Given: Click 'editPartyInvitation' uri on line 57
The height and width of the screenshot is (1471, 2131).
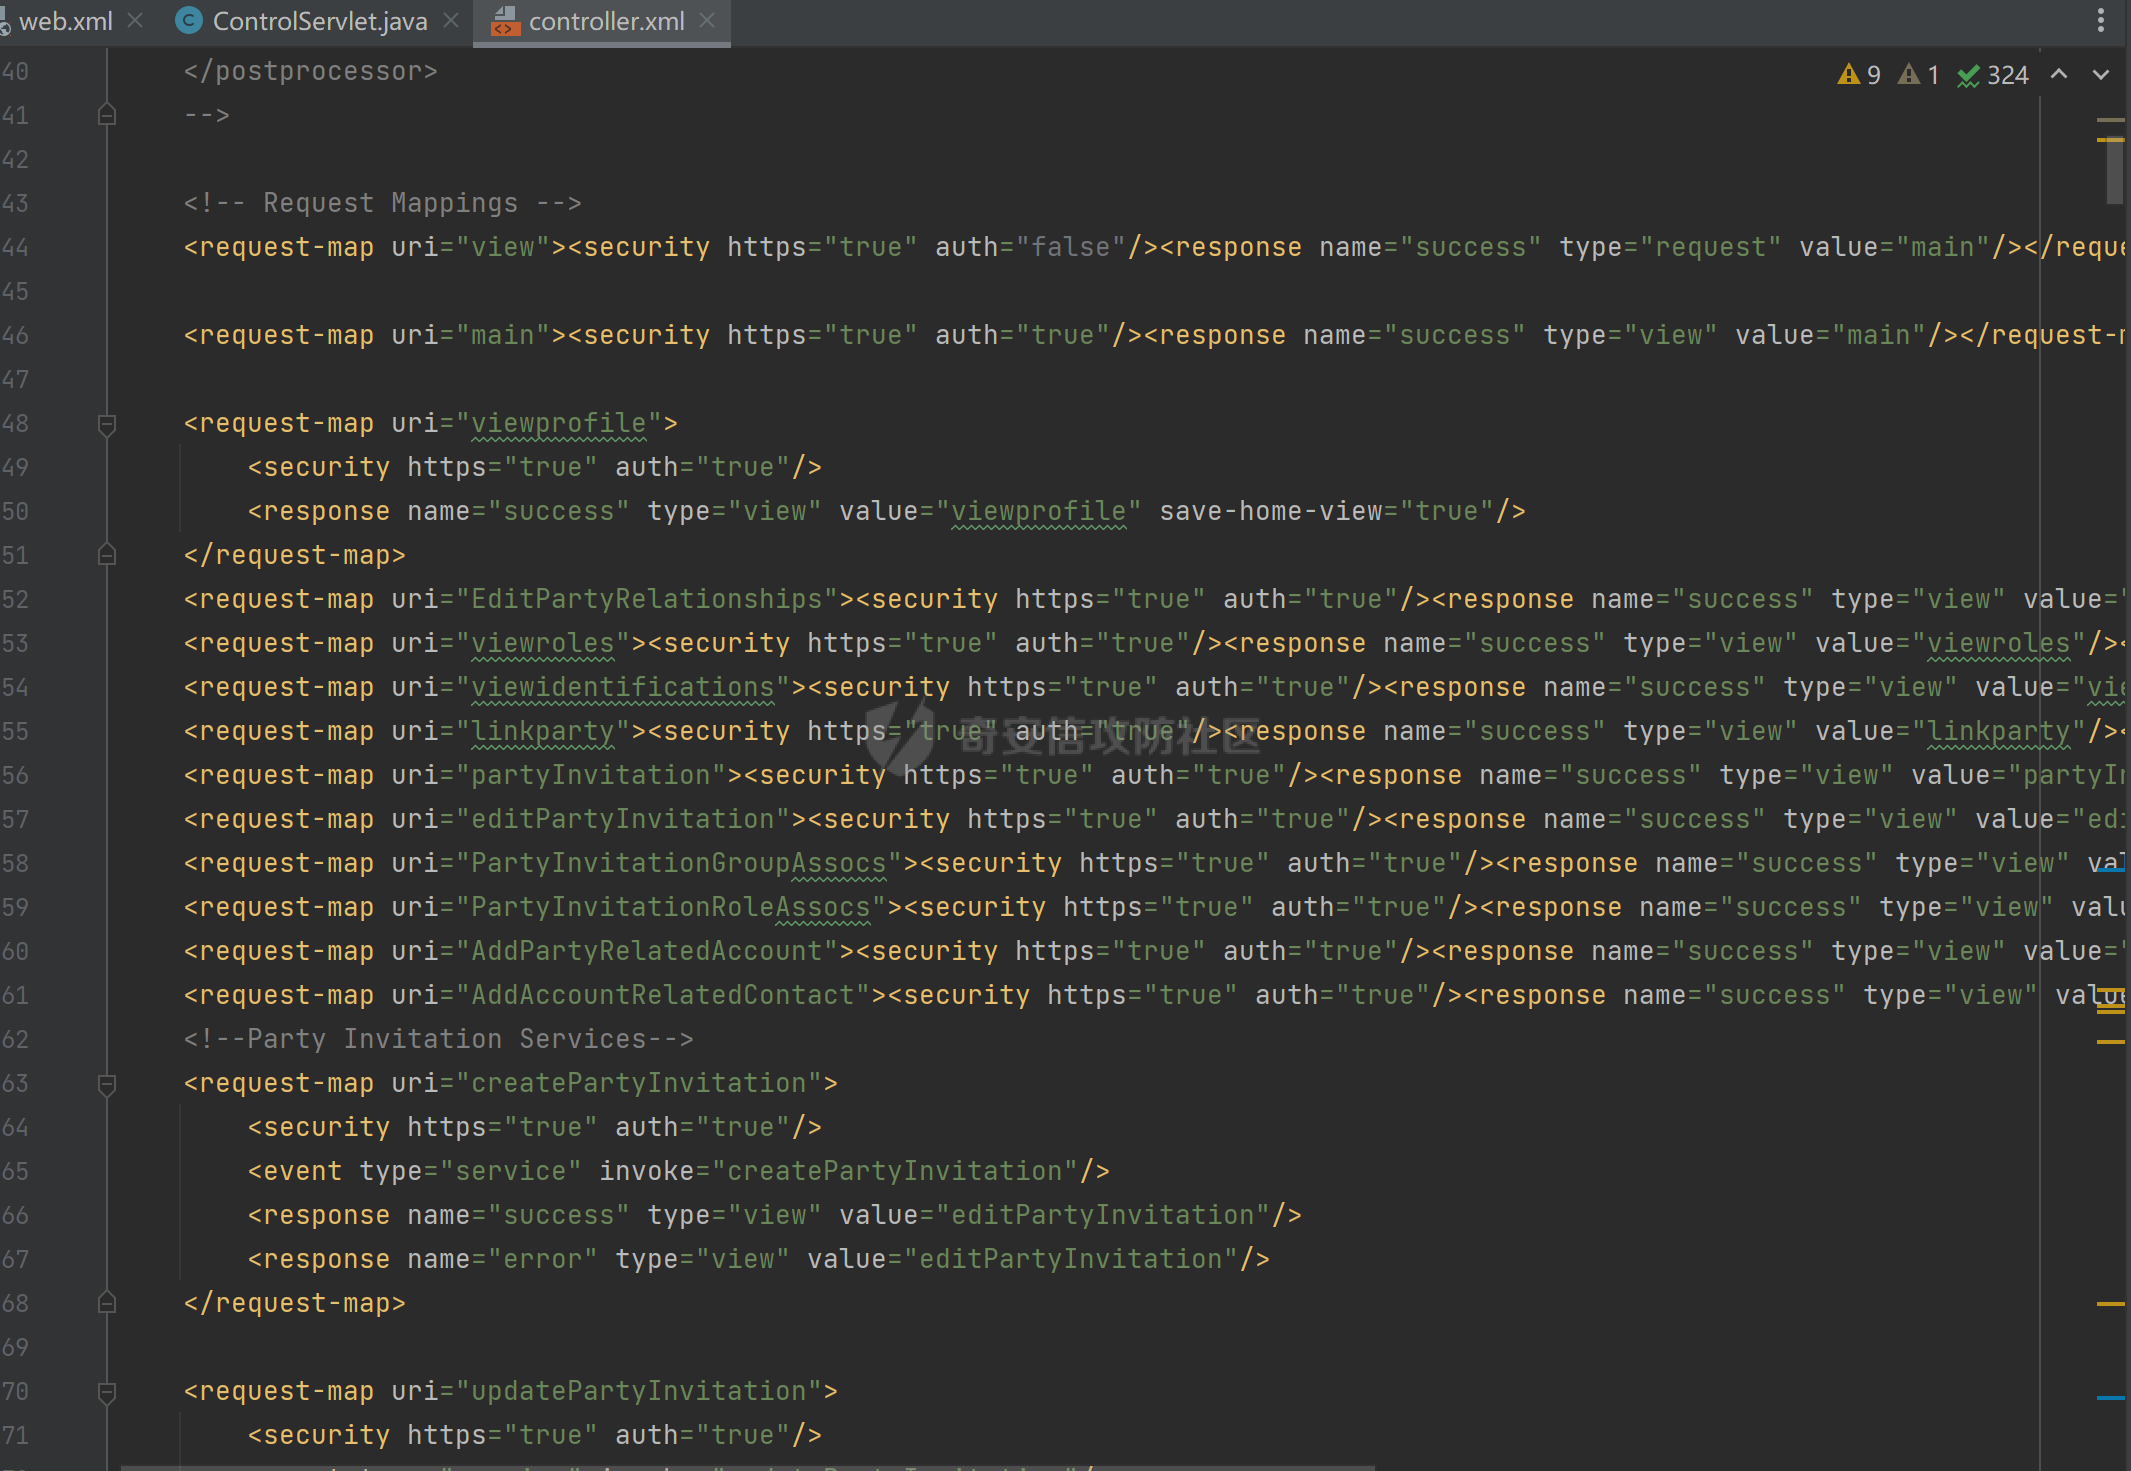Looking at the screenshot, I should point(623,819).
